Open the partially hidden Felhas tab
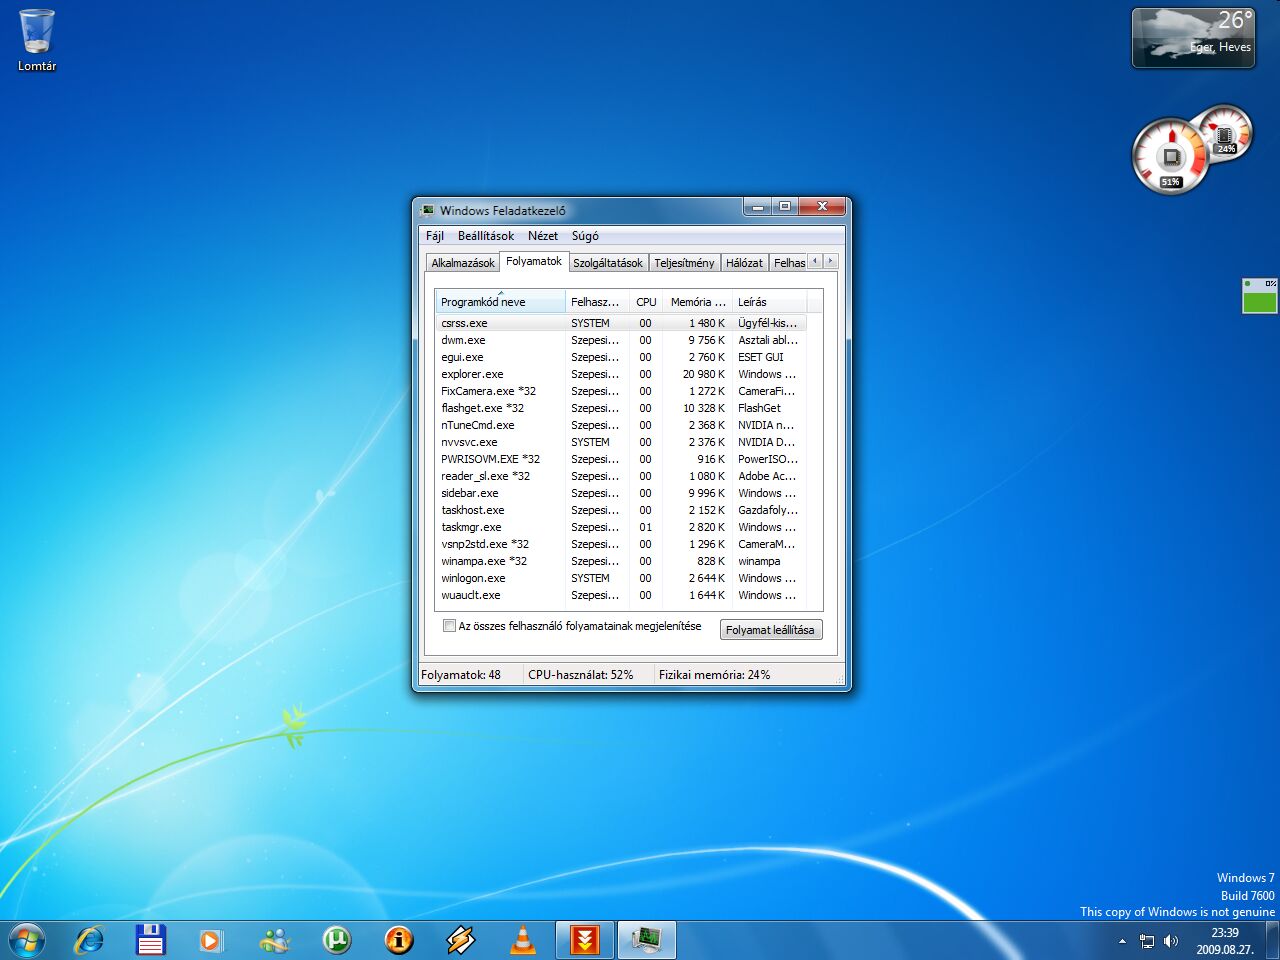This screenshot has height=960, width=1280. 788,263
